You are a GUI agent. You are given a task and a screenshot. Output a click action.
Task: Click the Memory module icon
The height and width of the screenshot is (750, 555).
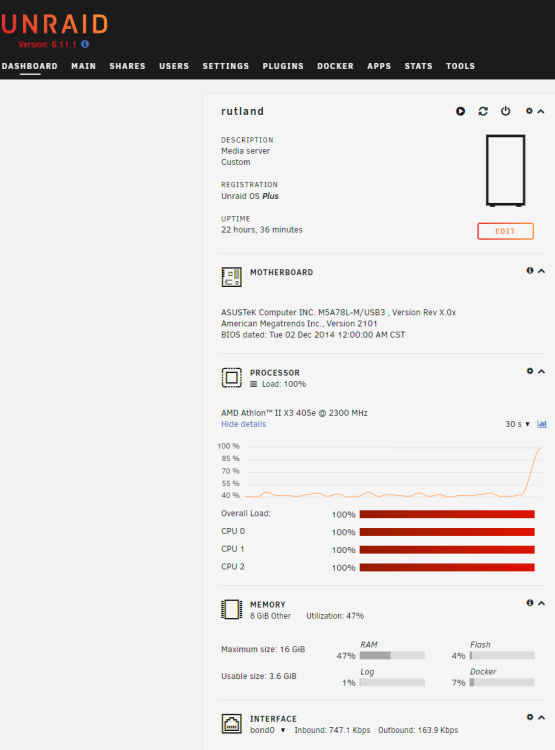click(x=232, y=609)
